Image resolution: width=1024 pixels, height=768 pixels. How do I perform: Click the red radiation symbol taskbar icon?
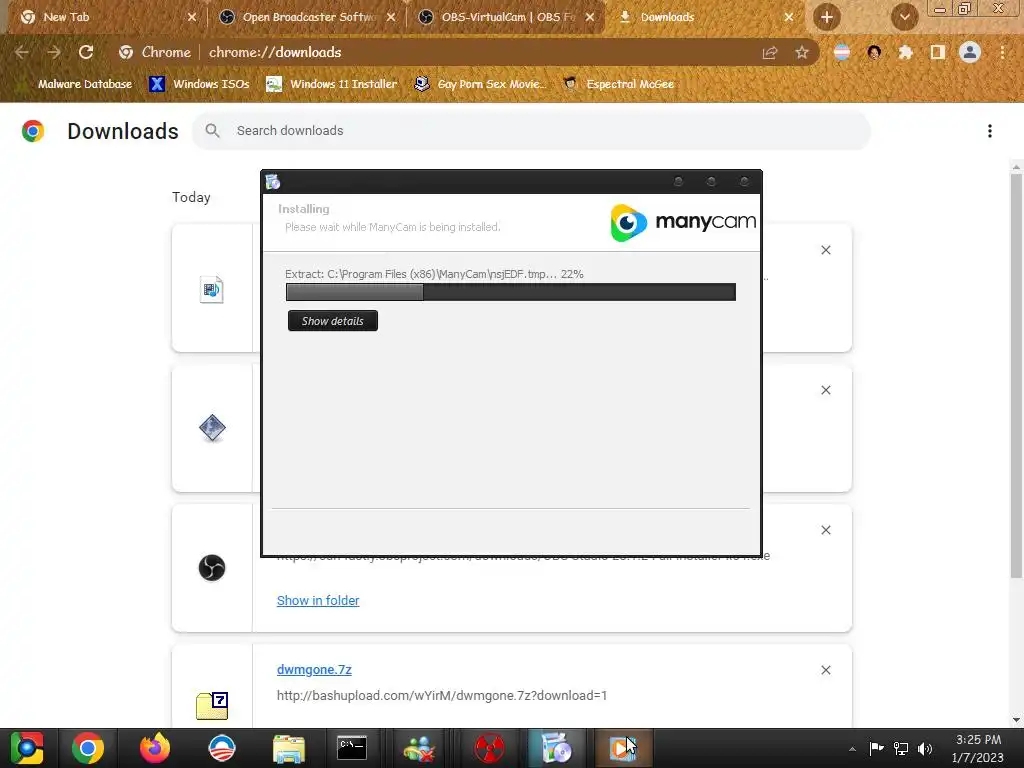(x=489, y=748)
